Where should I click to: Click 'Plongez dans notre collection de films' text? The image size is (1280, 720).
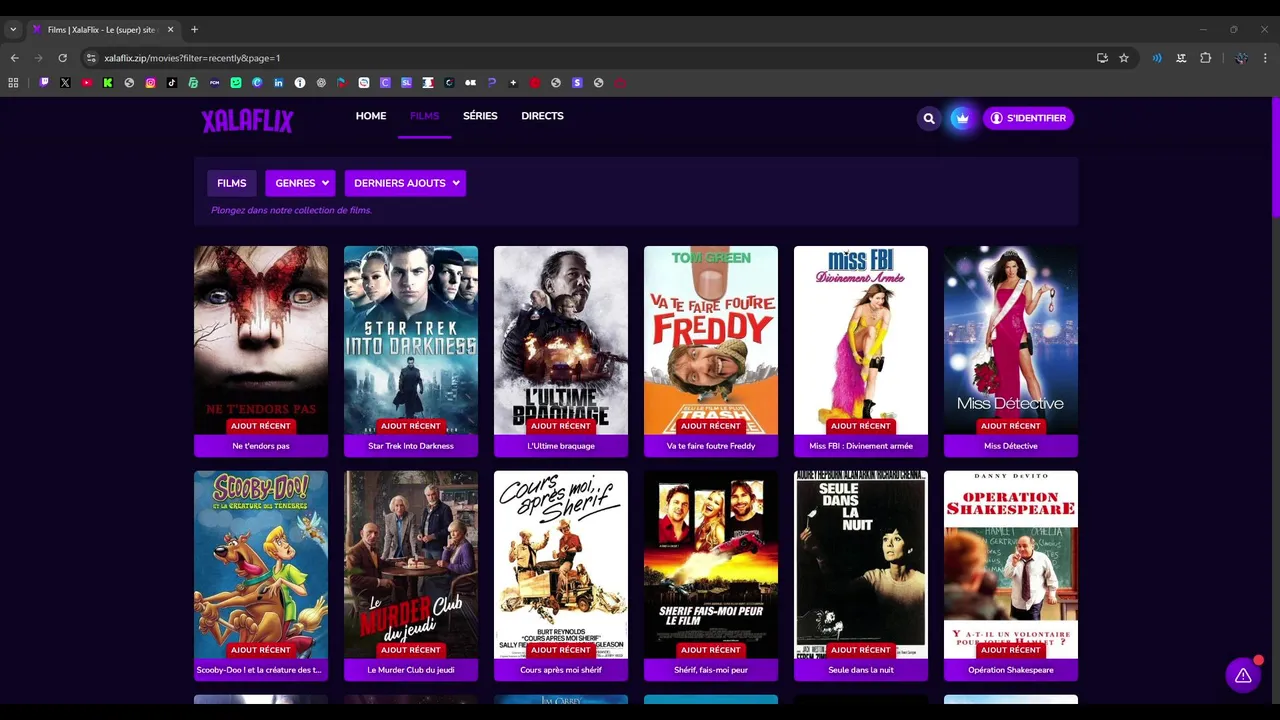point(291,210)
